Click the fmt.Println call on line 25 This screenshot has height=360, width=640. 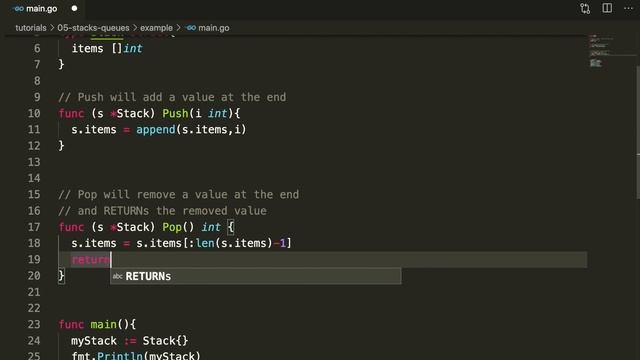(x=136, y=356)
